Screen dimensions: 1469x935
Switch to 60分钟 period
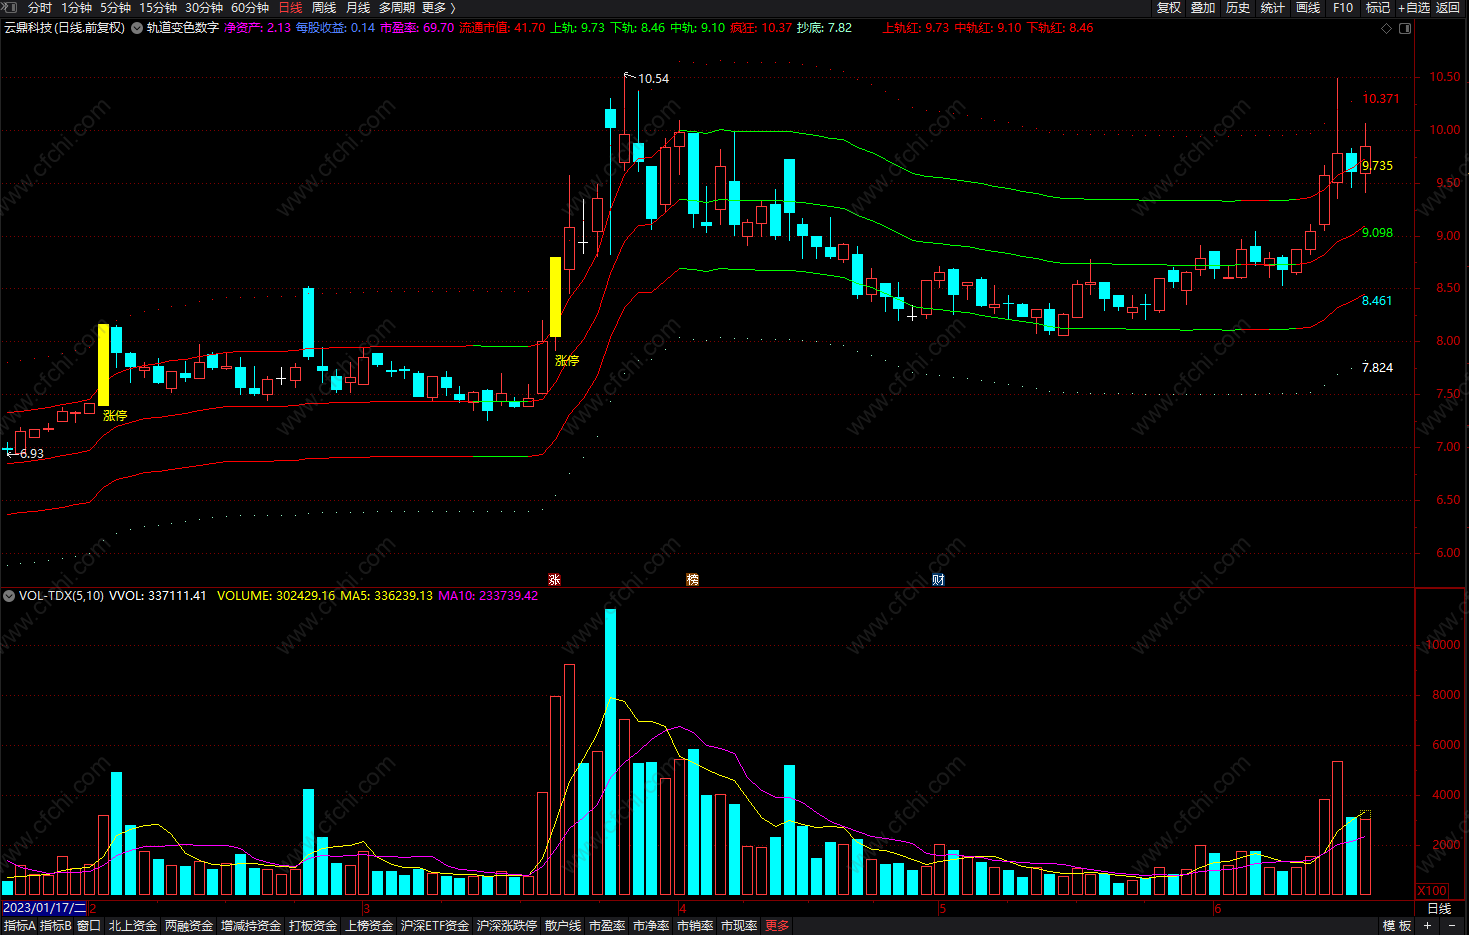(249, 7)
